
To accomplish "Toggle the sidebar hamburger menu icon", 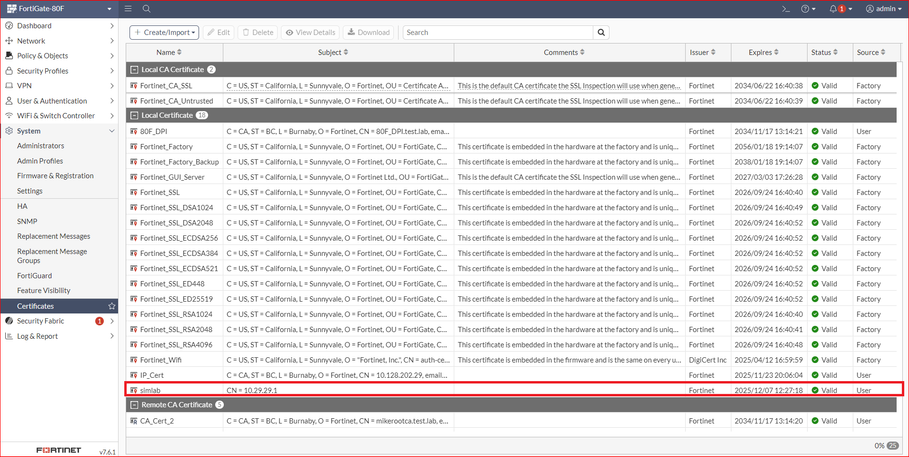I will pos(128,9).
